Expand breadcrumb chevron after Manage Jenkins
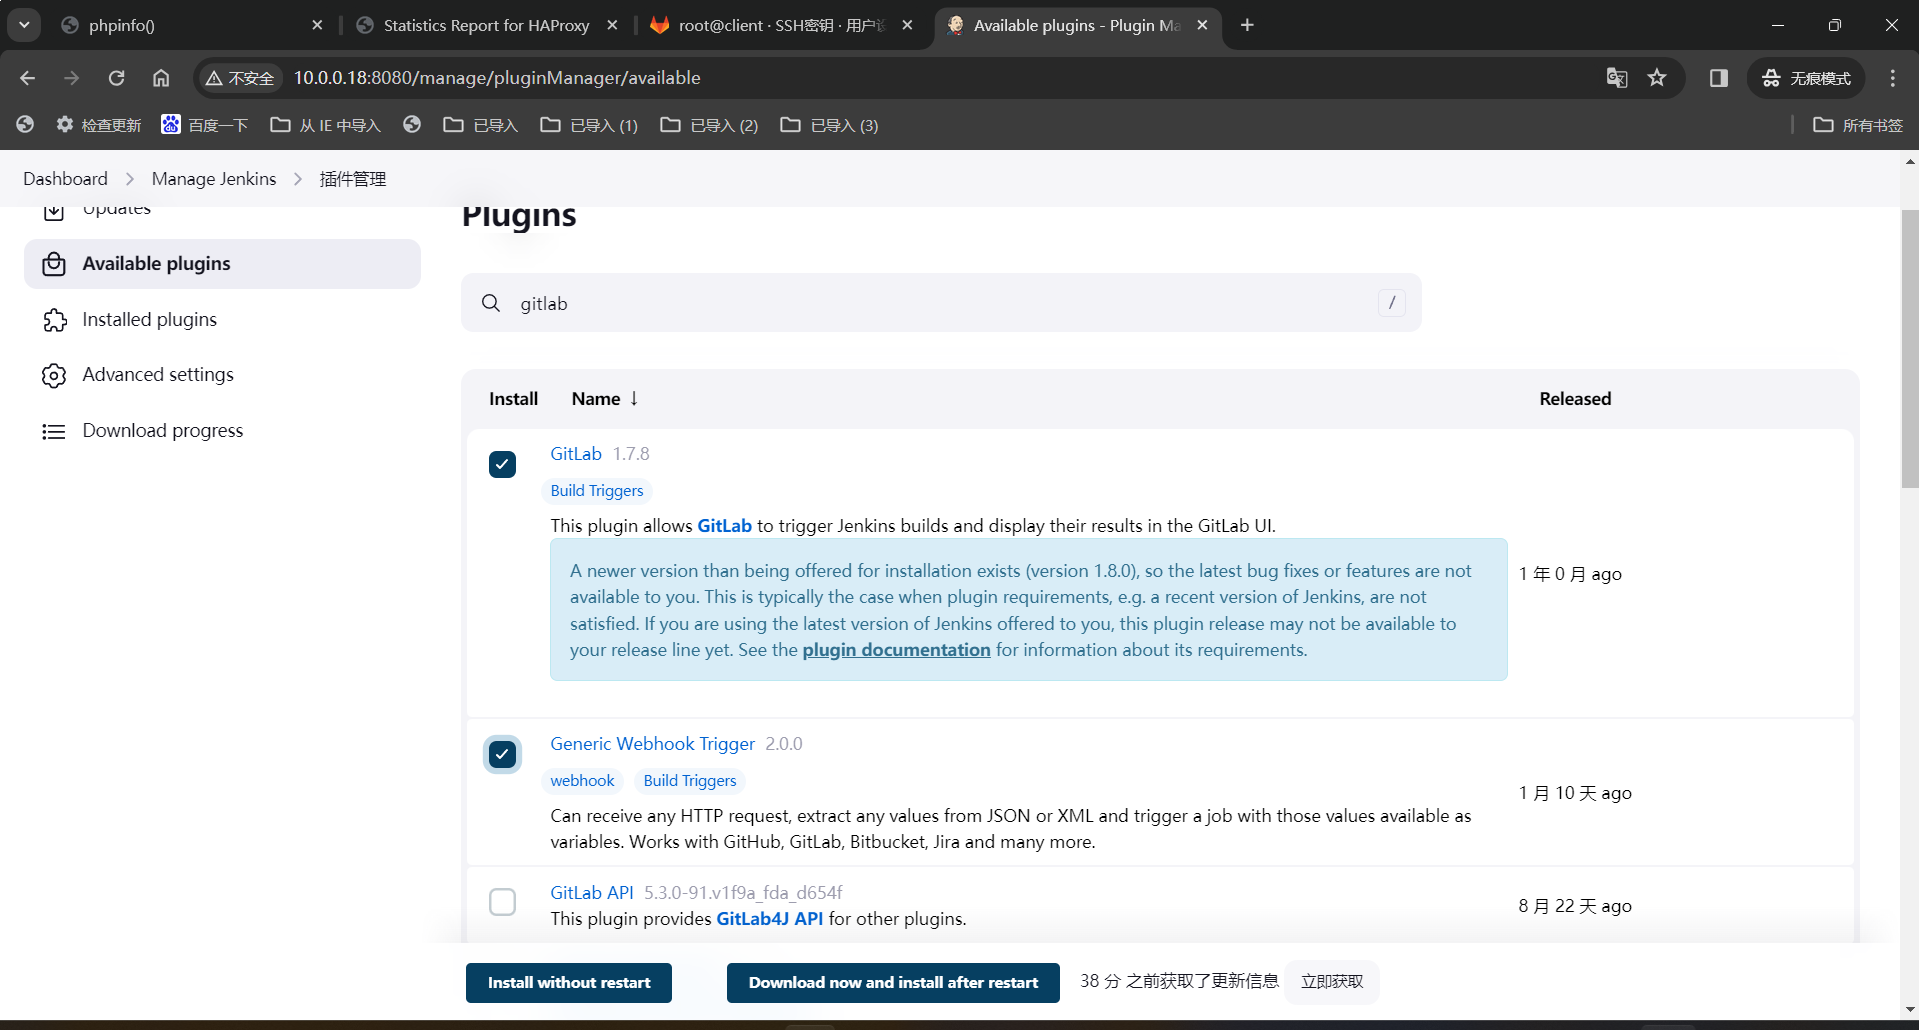1919x1030 pixels. [x=298, y=179]
